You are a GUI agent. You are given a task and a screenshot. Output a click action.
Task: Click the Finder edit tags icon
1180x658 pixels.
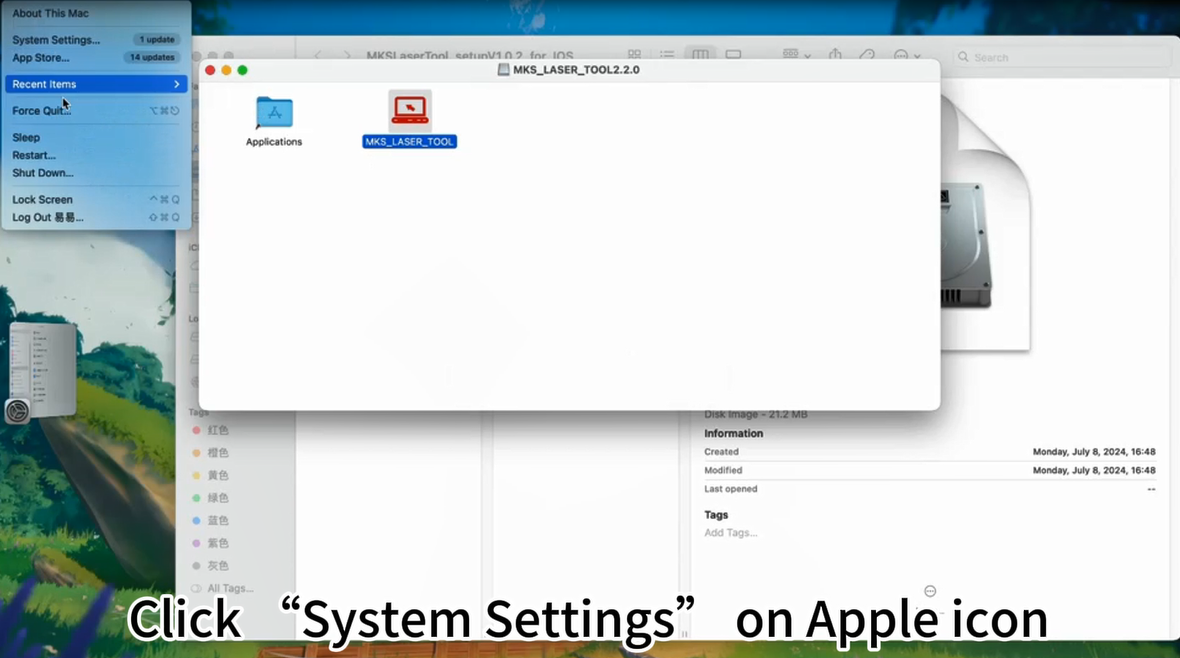coord(867,55)
